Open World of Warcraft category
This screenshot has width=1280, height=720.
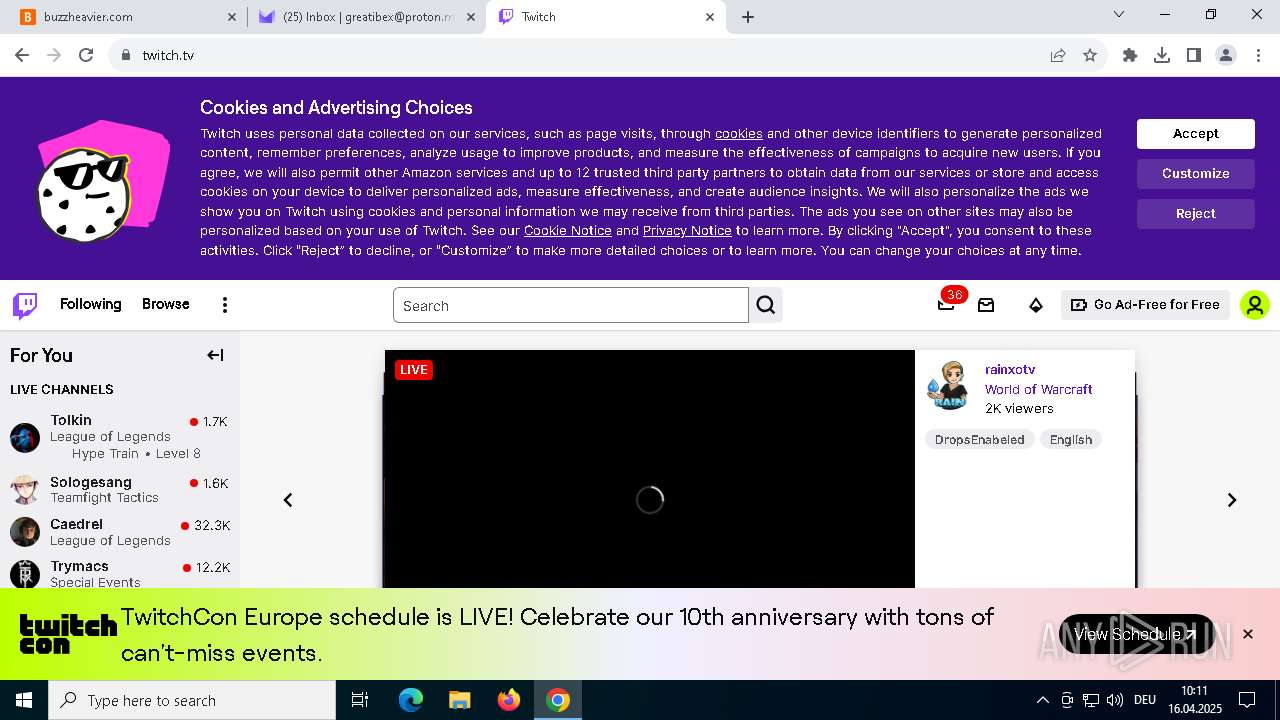pos(1038,389)
